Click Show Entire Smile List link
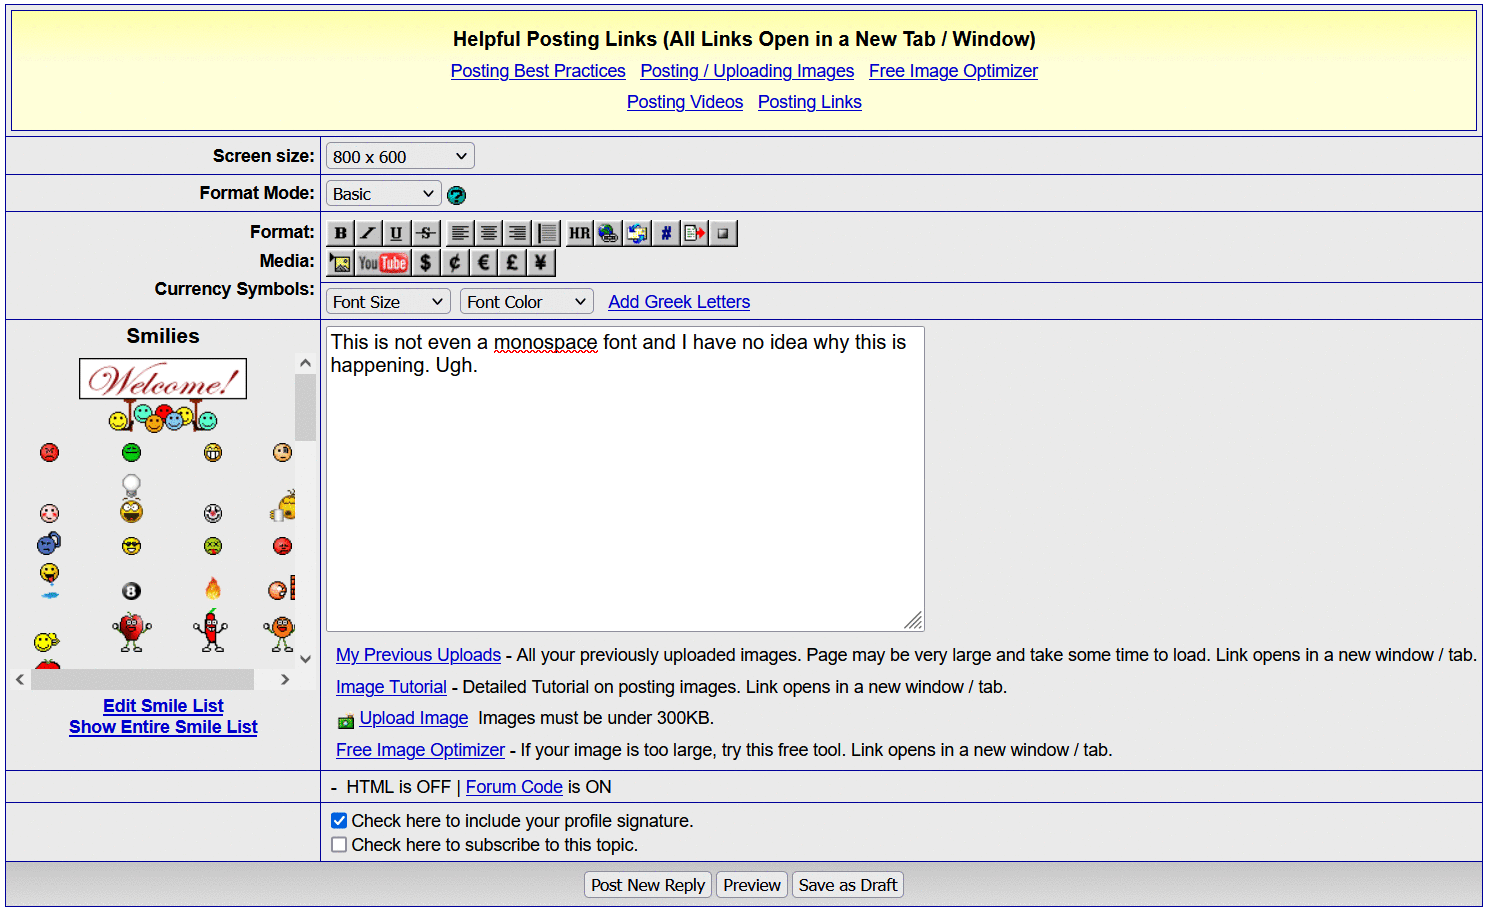This screenshot has width=1489, height=912. (x=163, y=727)
